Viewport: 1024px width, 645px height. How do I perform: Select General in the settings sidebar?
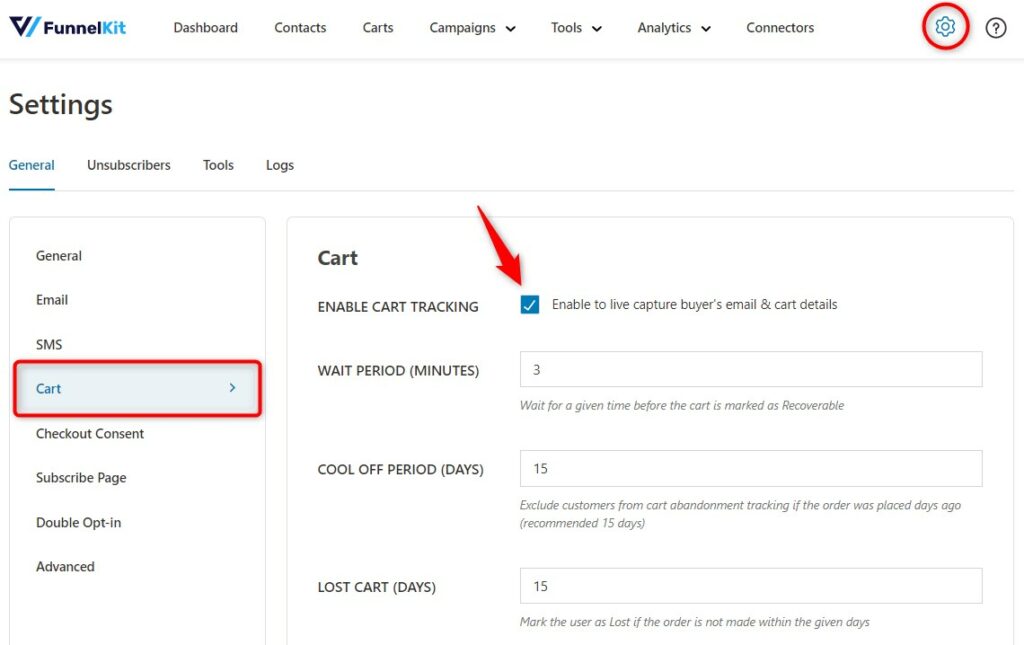59,256
